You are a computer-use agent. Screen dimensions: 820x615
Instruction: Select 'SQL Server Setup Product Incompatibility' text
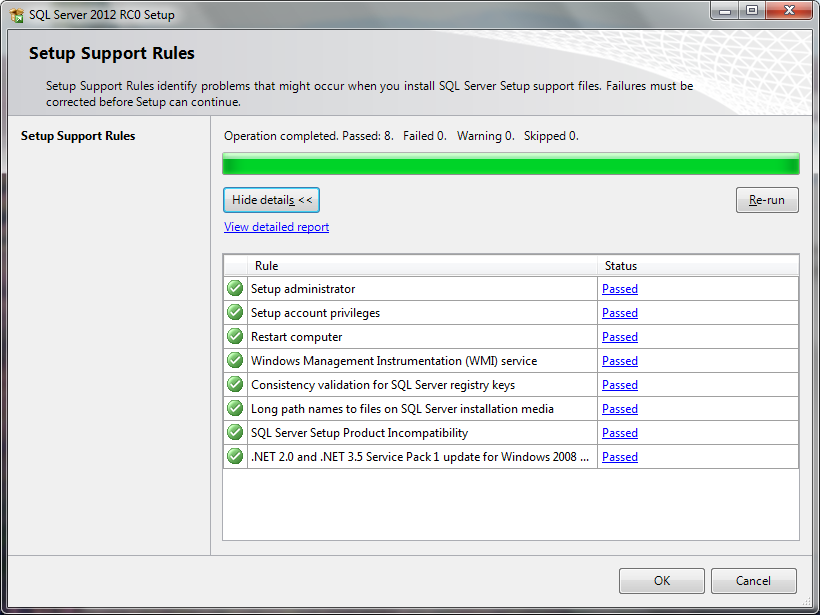[x=359, y=433]
